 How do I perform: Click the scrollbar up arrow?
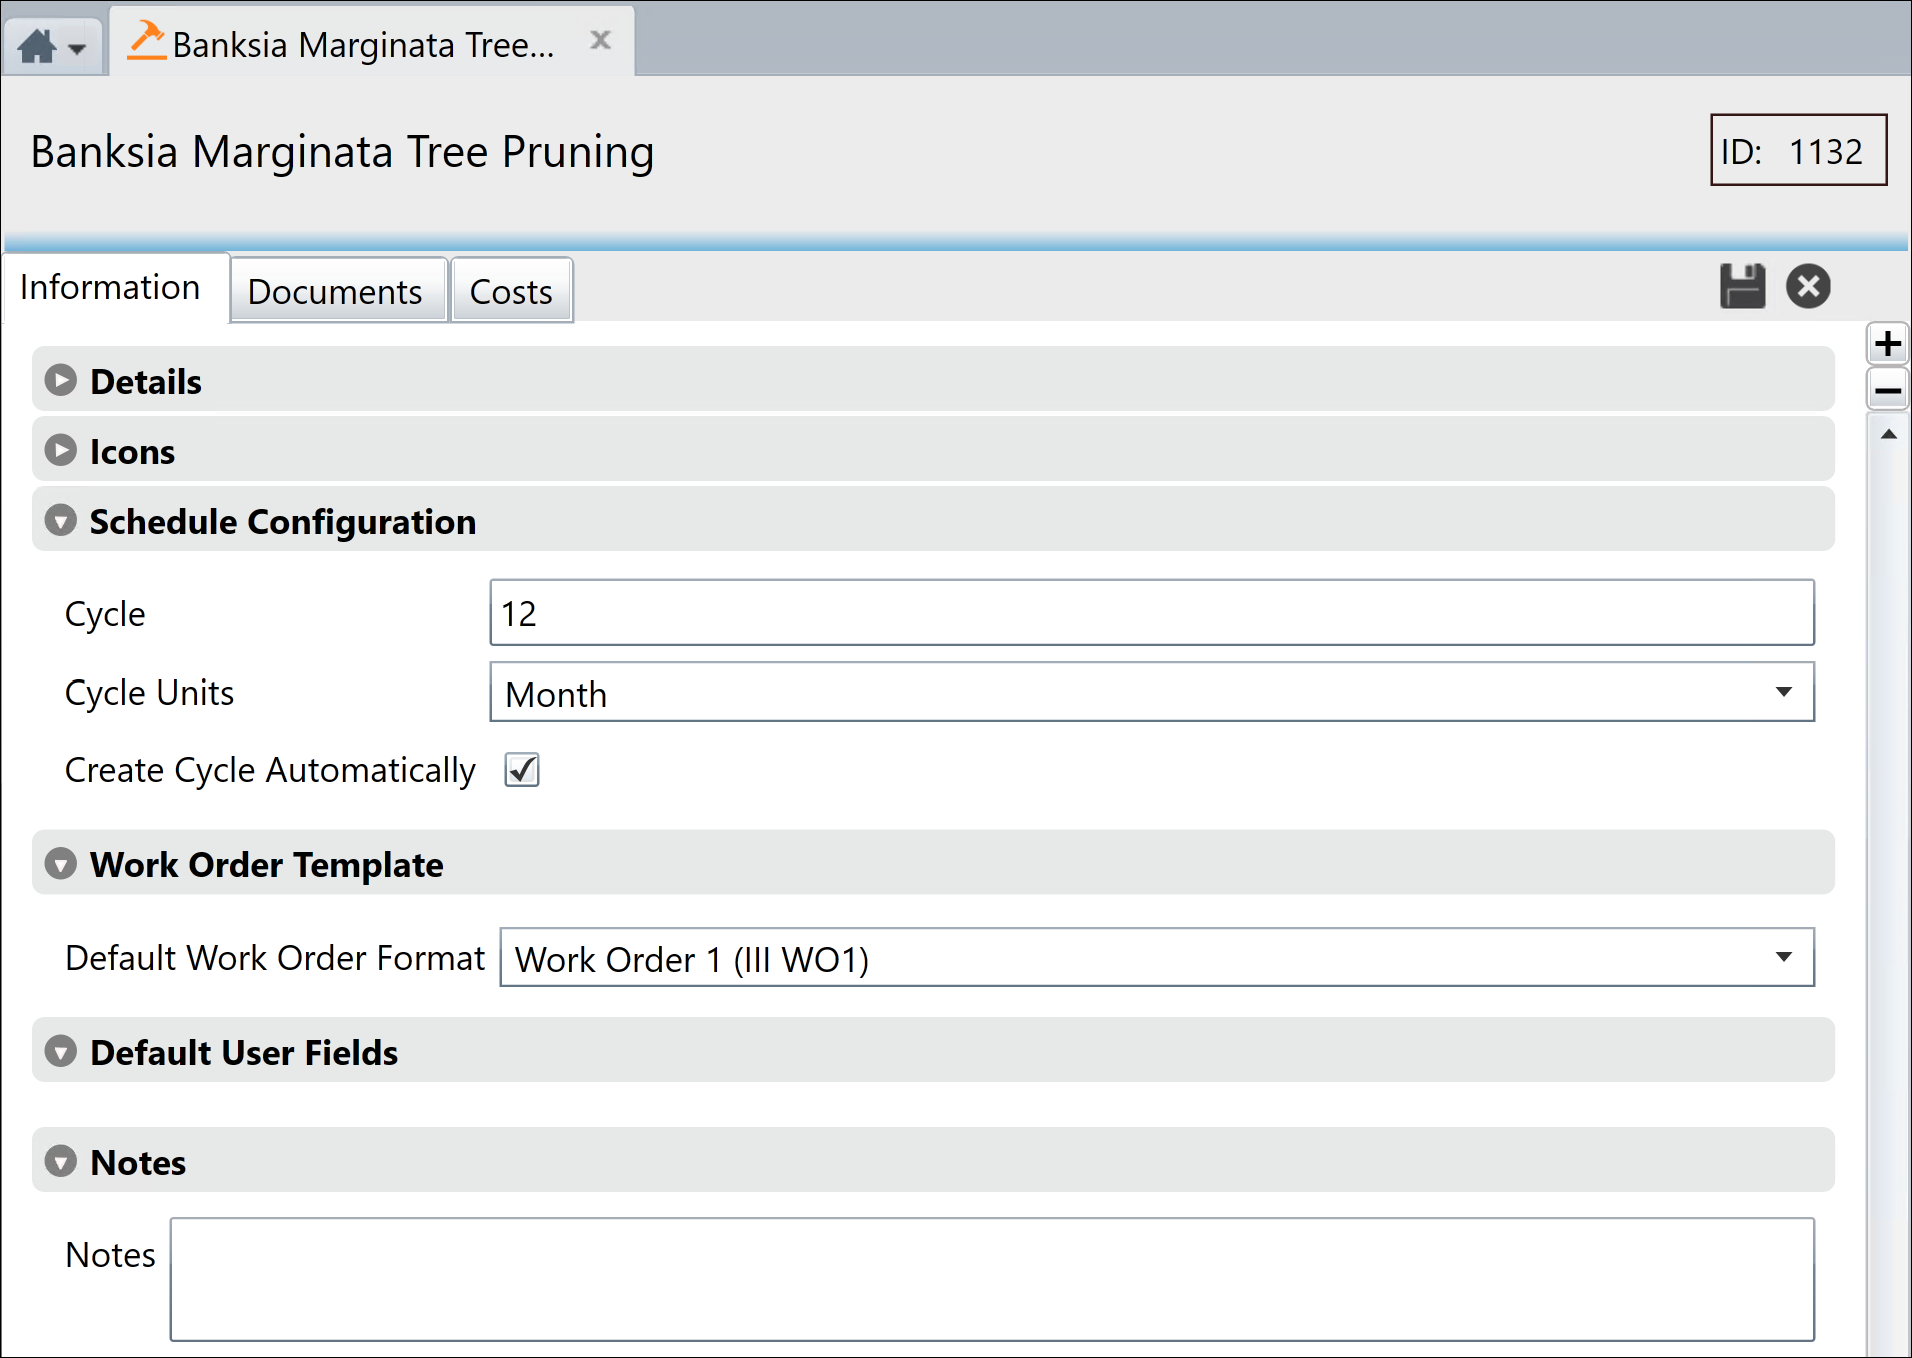pos(1888,434)
